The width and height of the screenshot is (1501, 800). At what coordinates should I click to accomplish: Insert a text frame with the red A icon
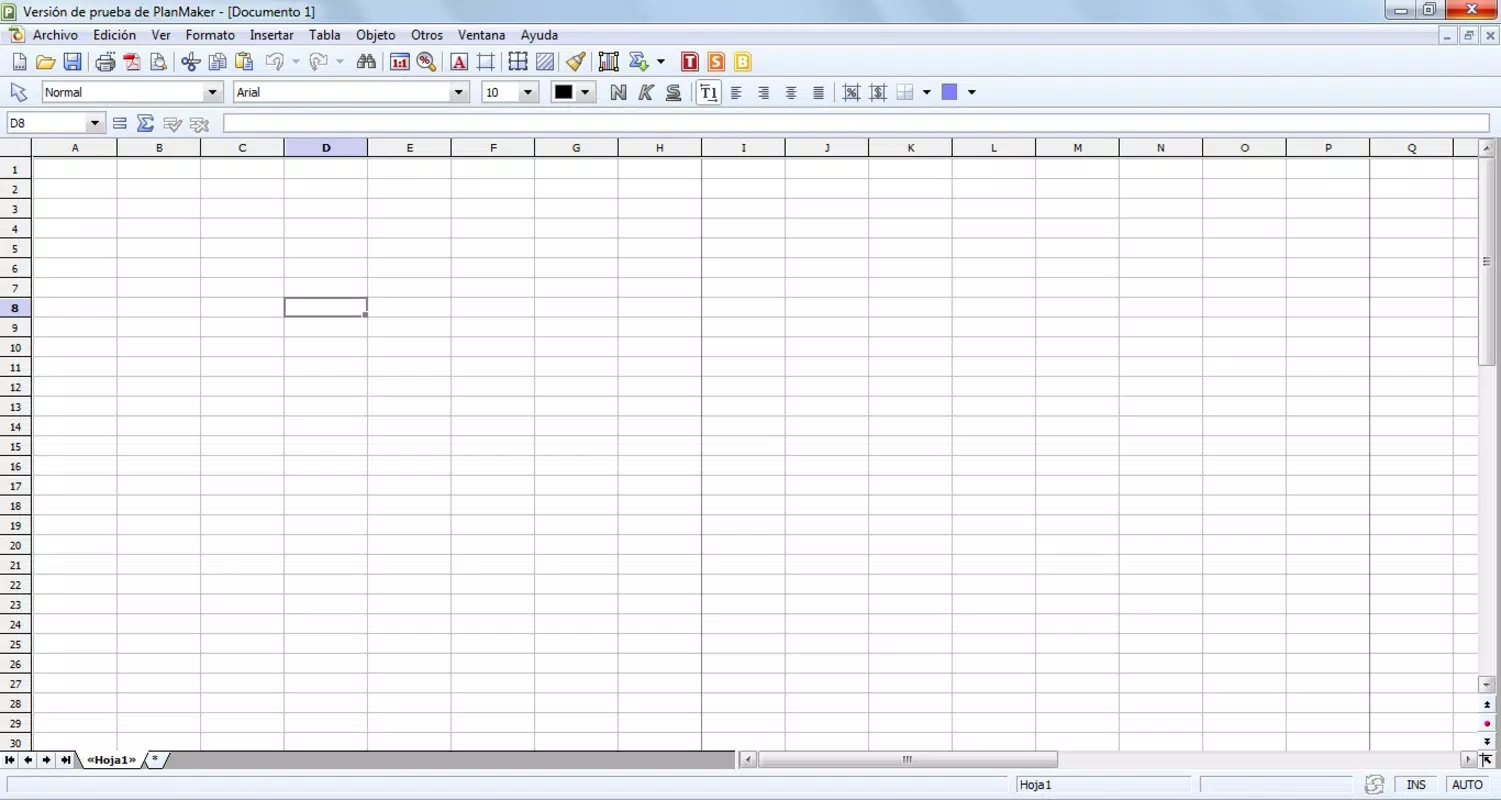(x=459, y=62)
